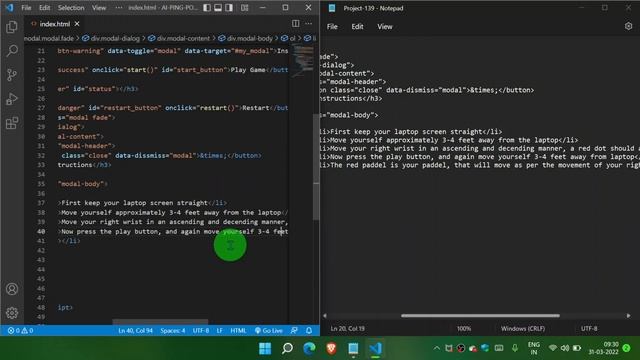The height and width of the screenshot is (360, 640).
Task: Open the Accounts menu in activity bar
Action: click(x=12, y=289)
